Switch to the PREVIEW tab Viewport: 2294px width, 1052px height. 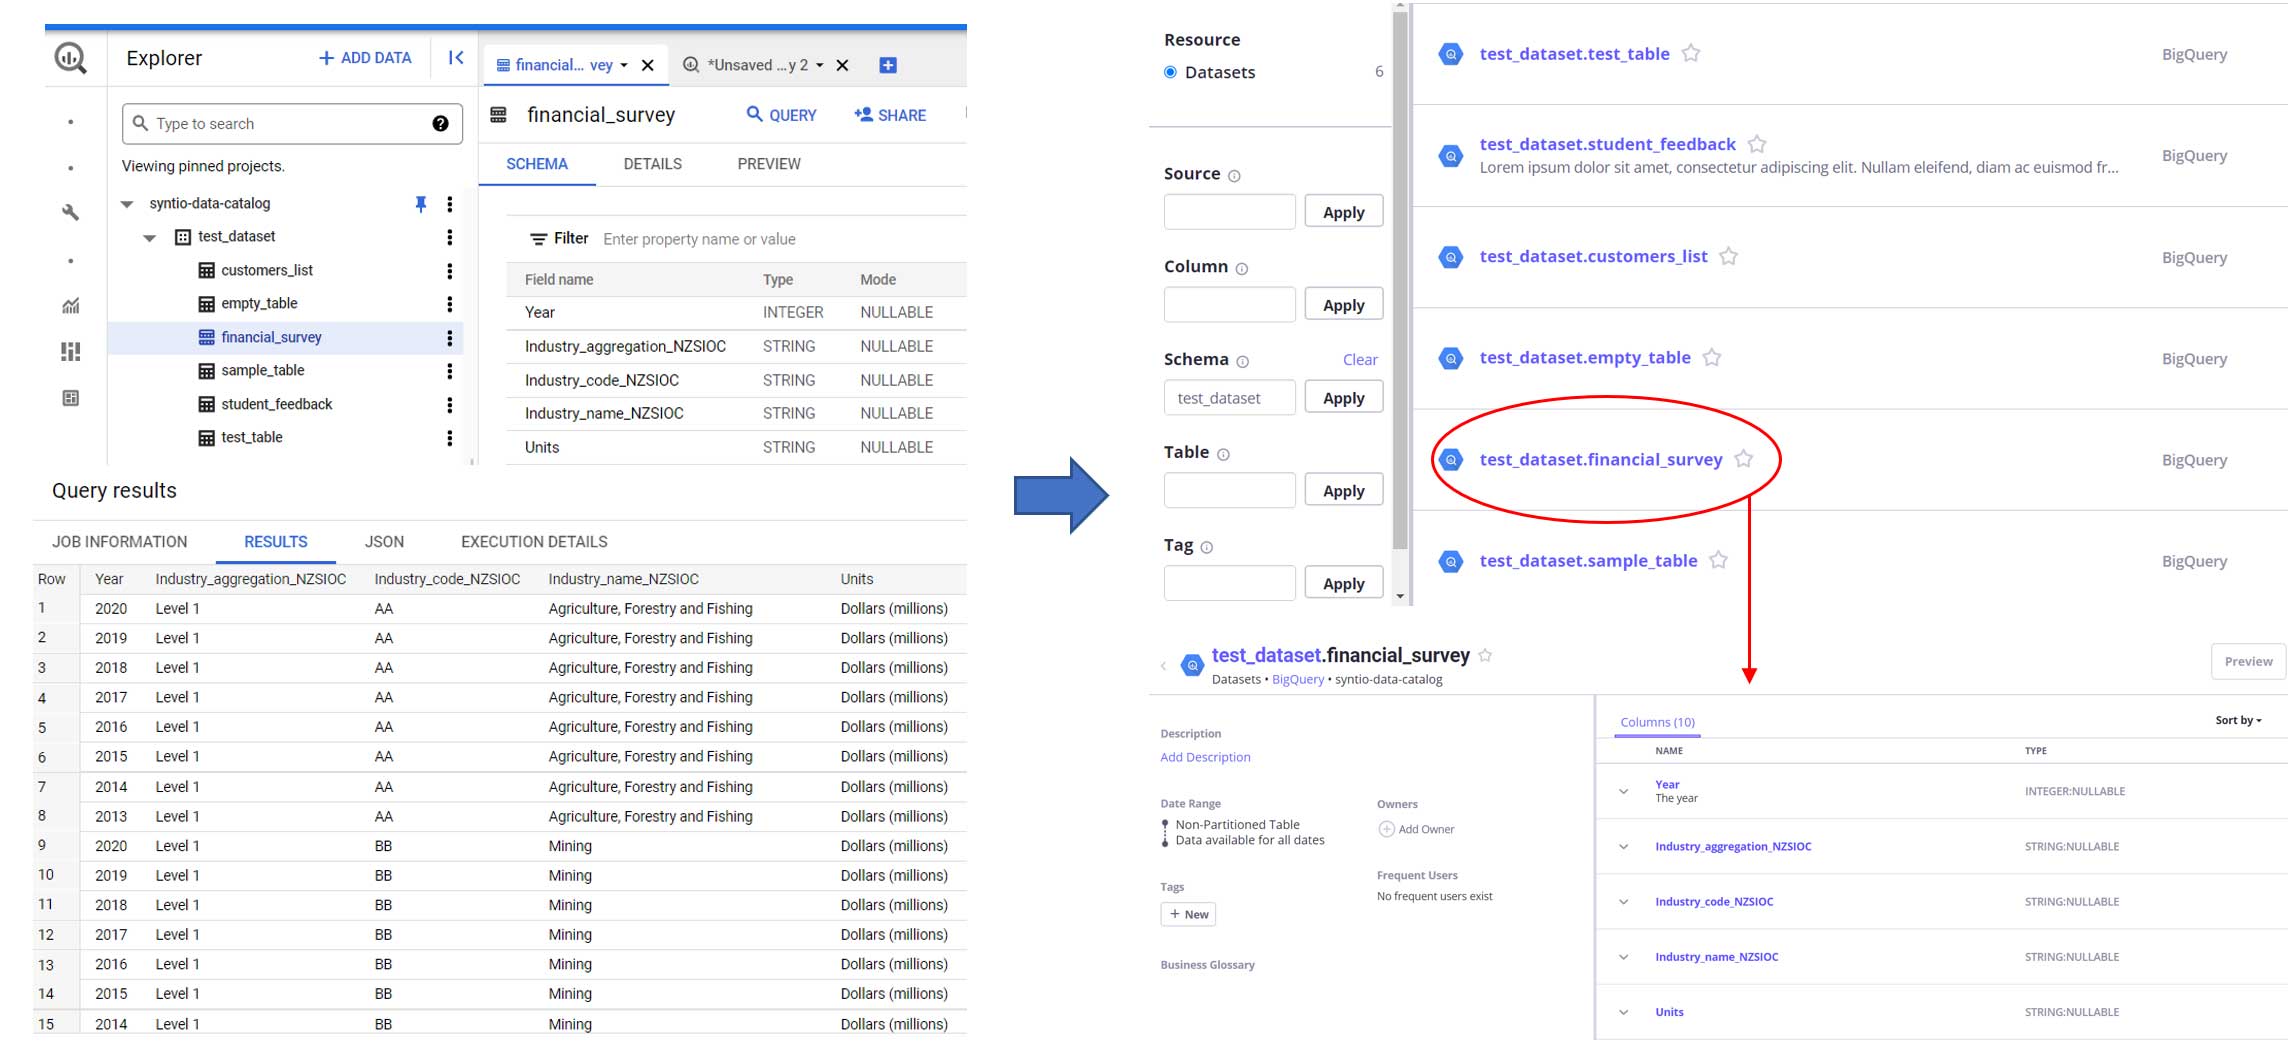click(x=769, y=164)
